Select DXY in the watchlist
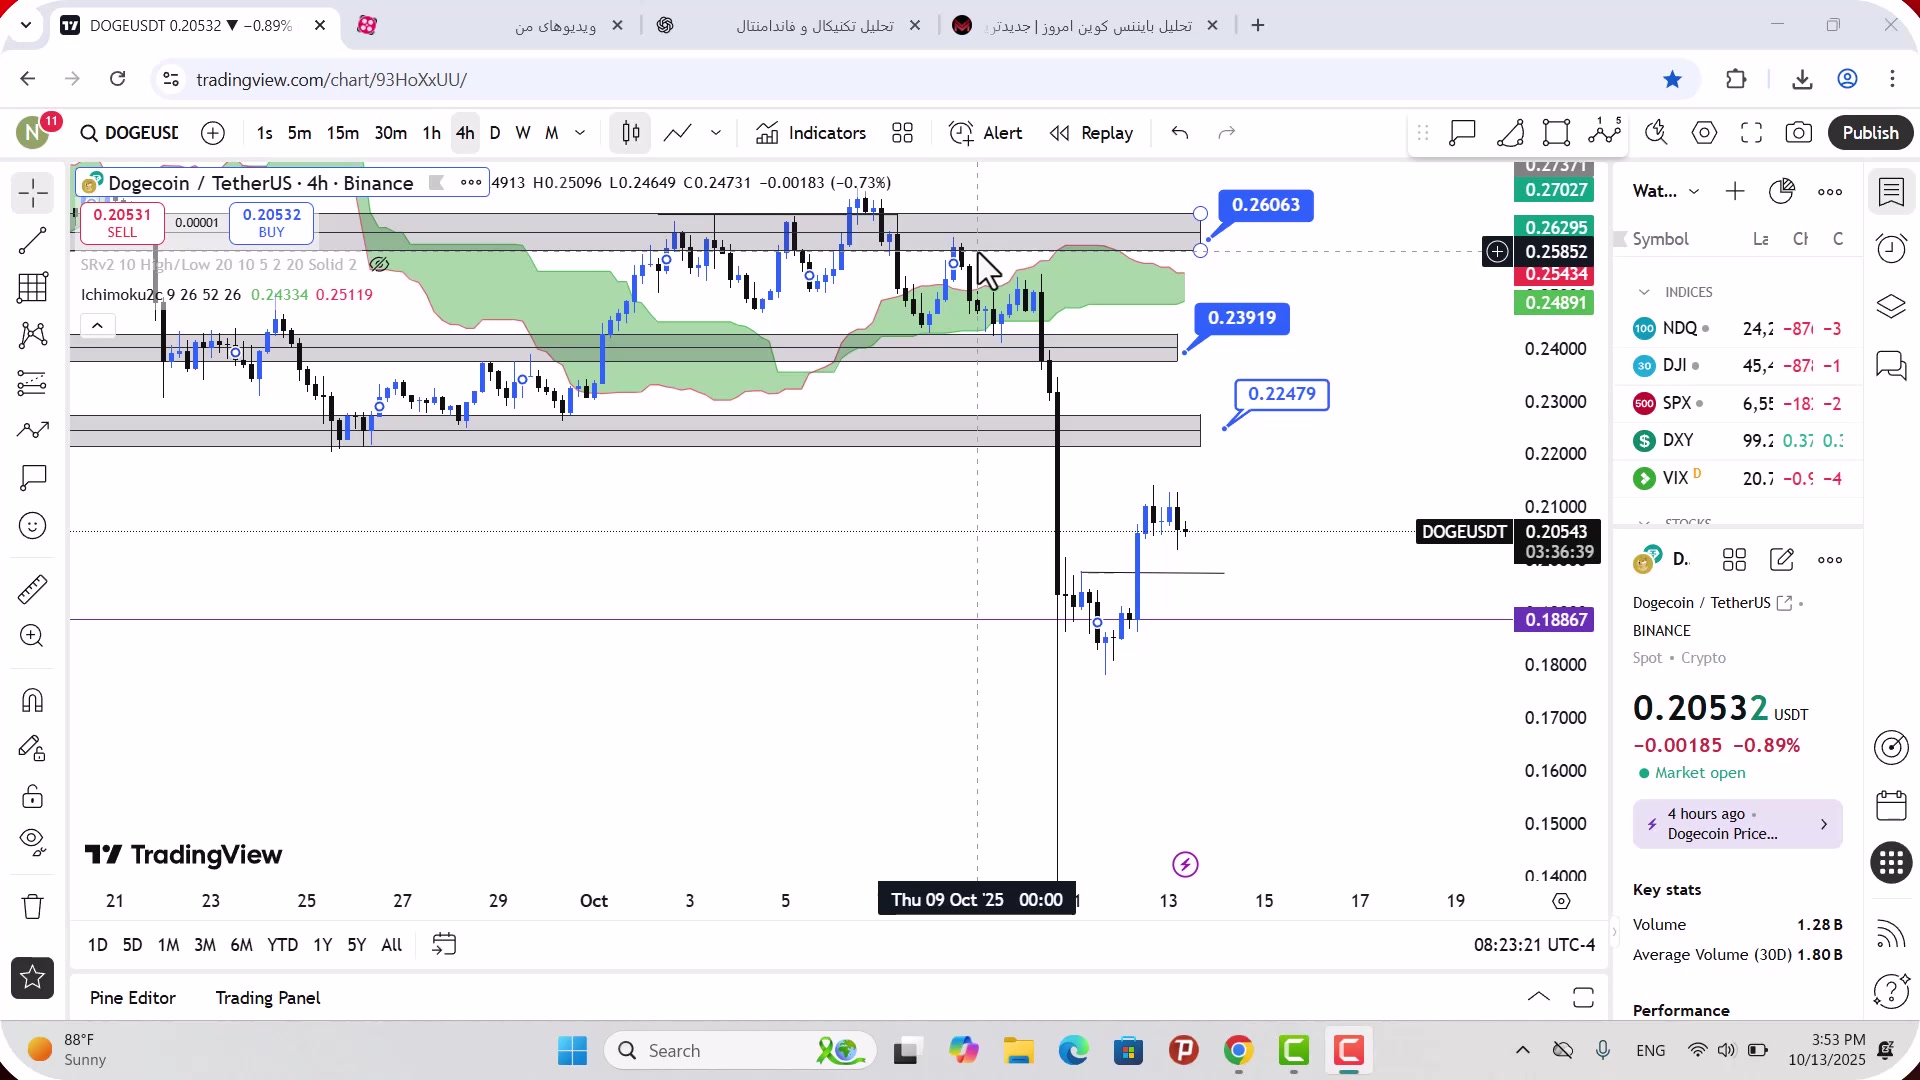This screenshot has height=1080, width=1920. (1738, 440)
